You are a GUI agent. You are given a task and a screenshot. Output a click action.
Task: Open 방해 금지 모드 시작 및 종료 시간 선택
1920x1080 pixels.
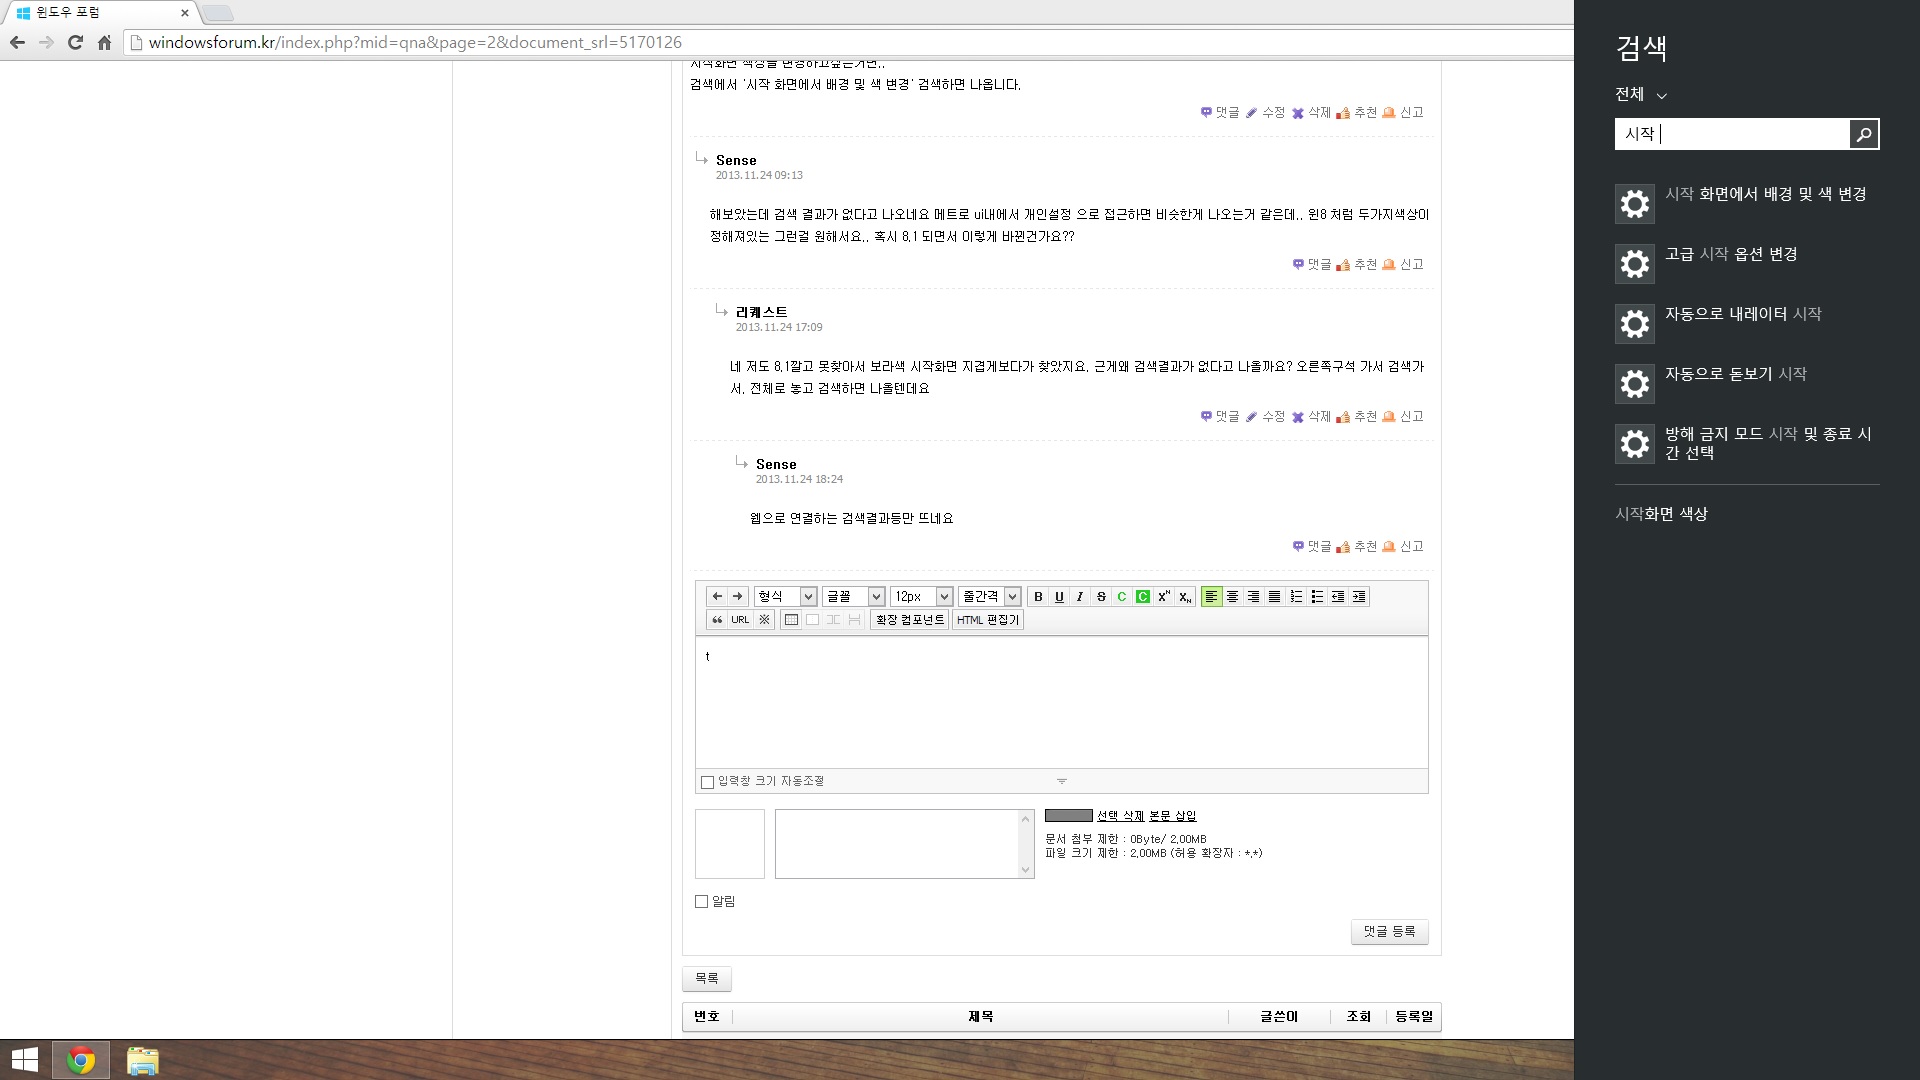[x=1747, y=444]
